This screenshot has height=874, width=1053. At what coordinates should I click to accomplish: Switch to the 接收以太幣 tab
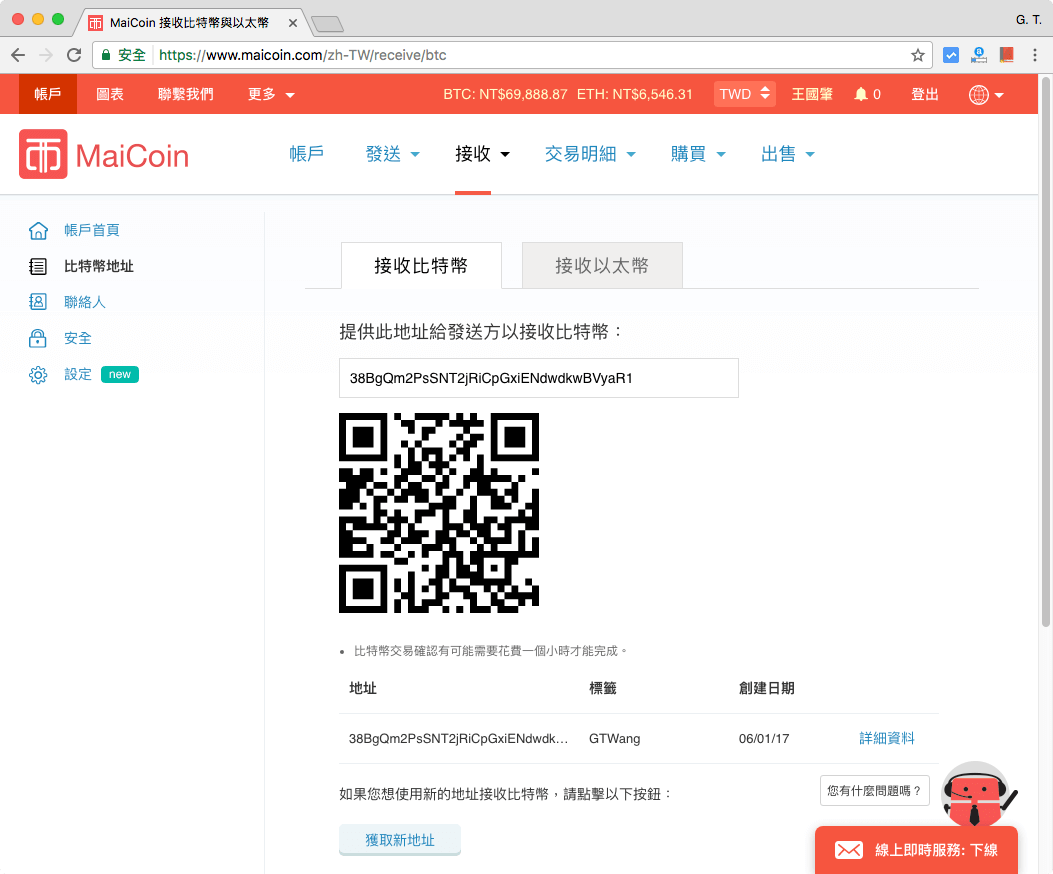click(x=601, y=264)
